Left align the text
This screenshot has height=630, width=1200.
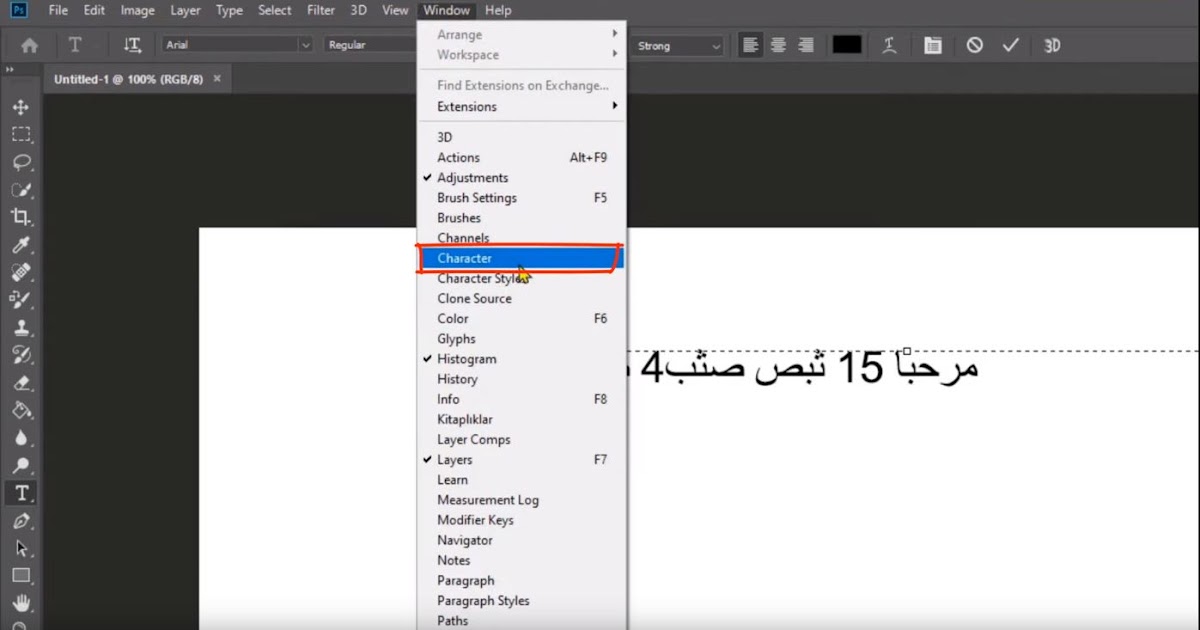(x=750, y=45)
